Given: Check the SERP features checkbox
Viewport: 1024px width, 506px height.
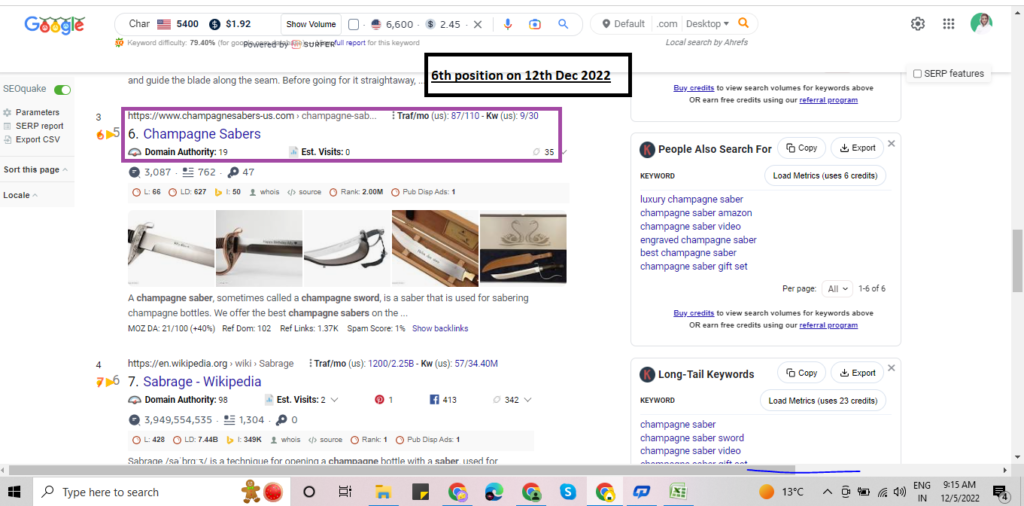Looking at the screenshot, I should pos(918,74).
